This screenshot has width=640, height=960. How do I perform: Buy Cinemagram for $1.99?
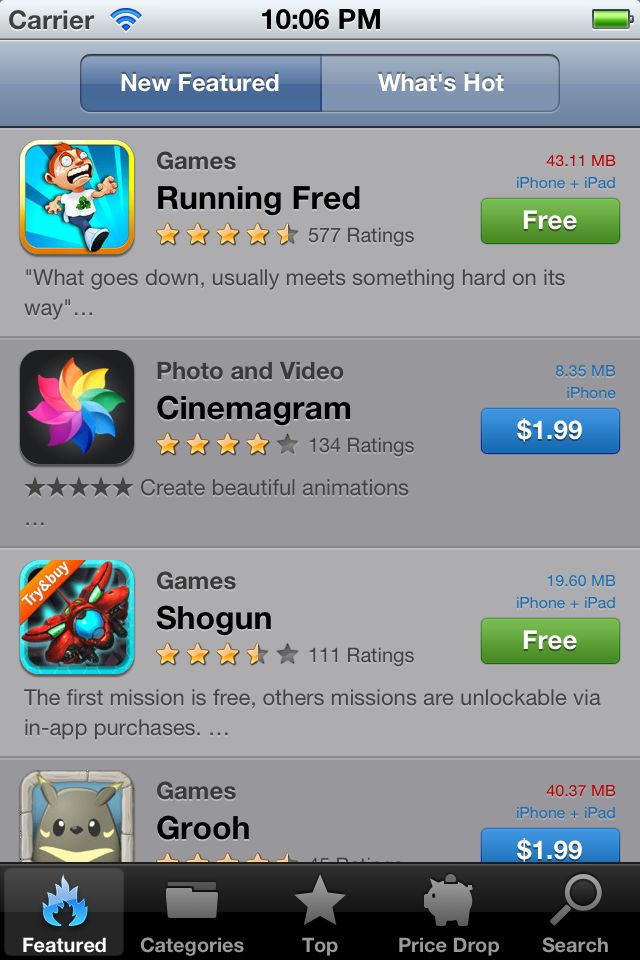[550, 430]
